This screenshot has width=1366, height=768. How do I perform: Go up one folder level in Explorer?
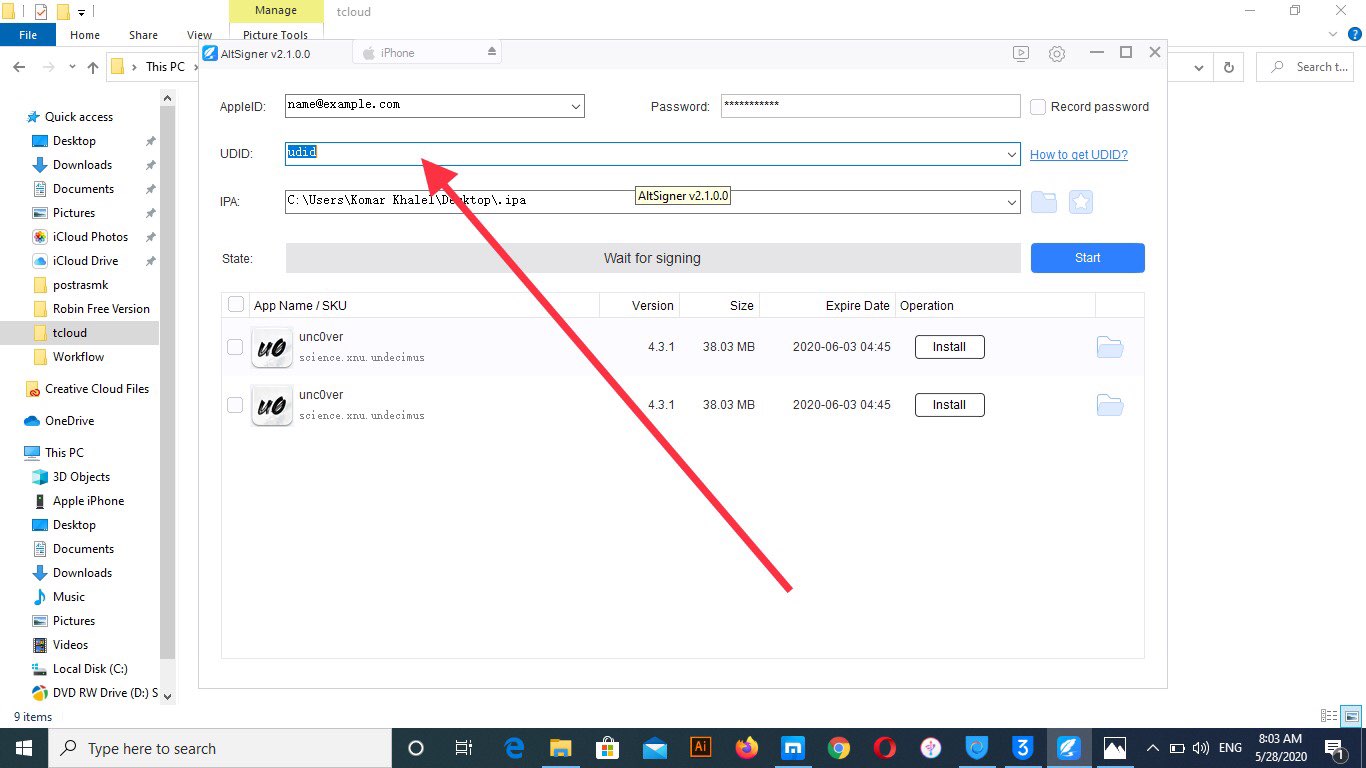[x=93, y=67]
